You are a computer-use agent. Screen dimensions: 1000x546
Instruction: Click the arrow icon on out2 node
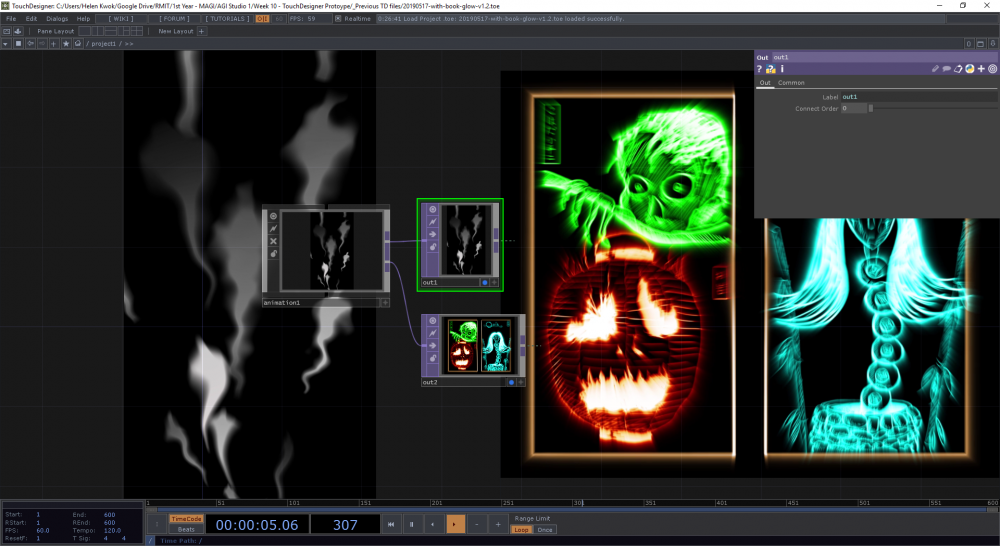pos(432,345)
